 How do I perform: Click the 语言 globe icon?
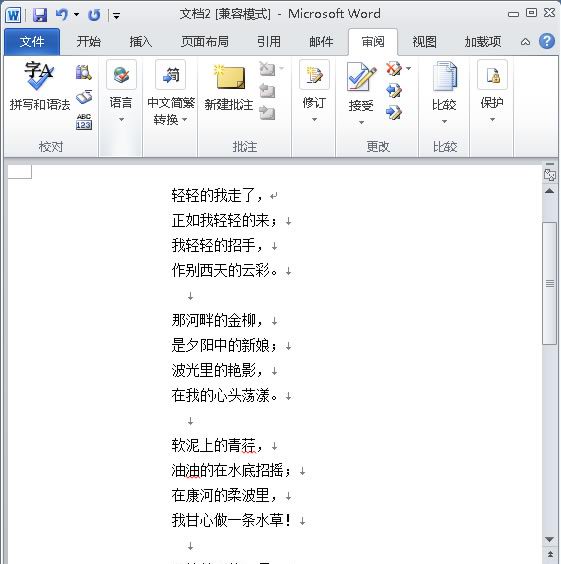pyautogui.click(x=121, y=75)
